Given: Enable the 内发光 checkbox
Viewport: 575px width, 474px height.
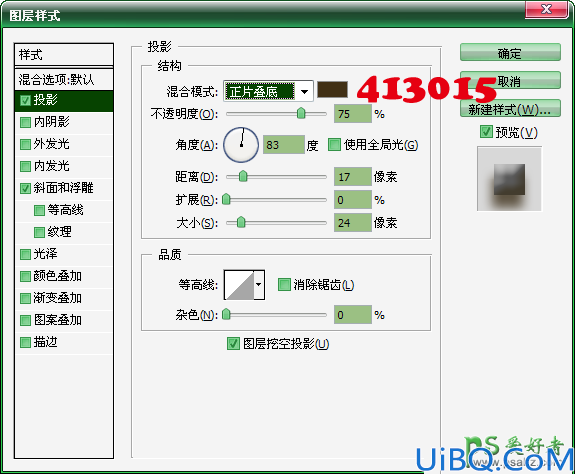Looking at the screenshot, I should click(x=25, y=166).
